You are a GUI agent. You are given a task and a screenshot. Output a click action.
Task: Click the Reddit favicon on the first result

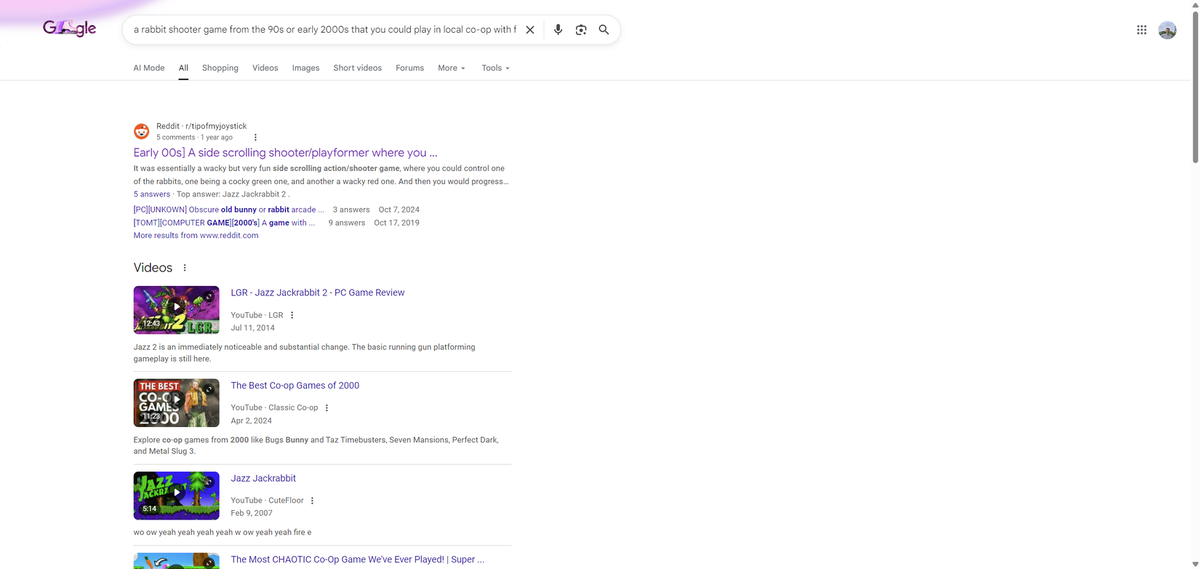point(142,131)
